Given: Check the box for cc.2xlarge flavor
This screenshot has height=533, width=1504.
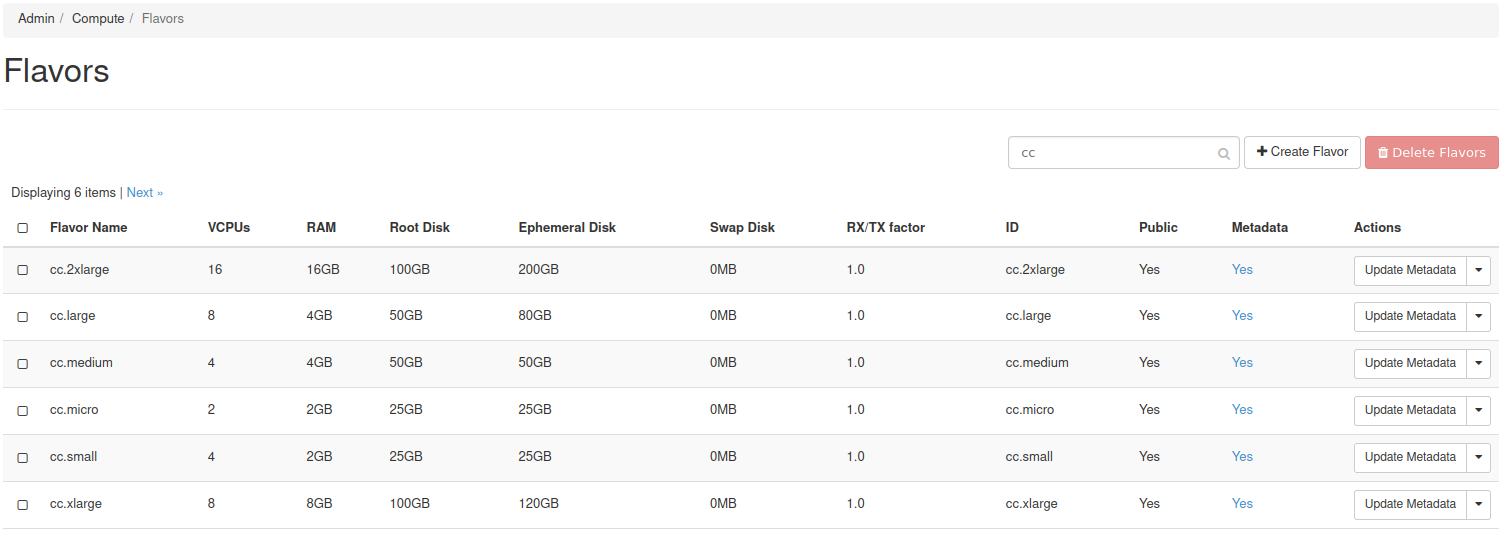Looking at the screenshot, I should point(23,270).
